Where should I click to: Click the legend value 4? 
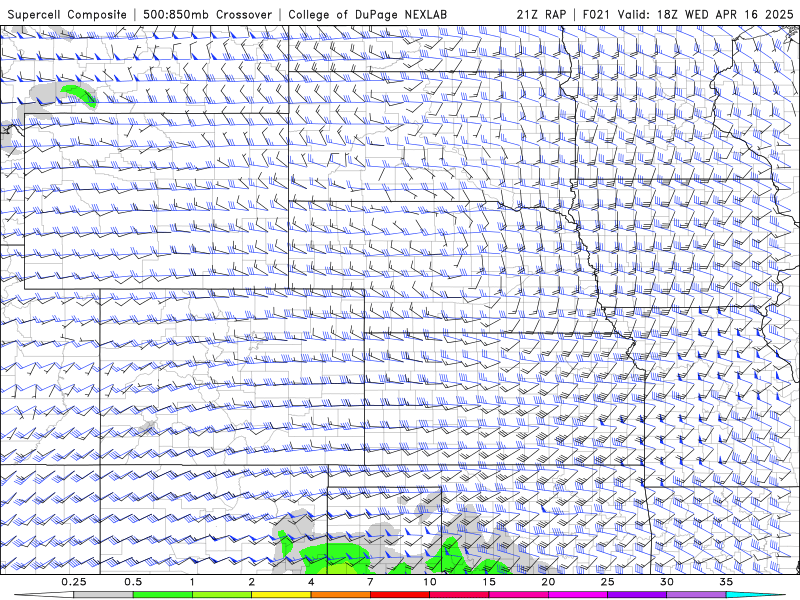click(311, 582)
